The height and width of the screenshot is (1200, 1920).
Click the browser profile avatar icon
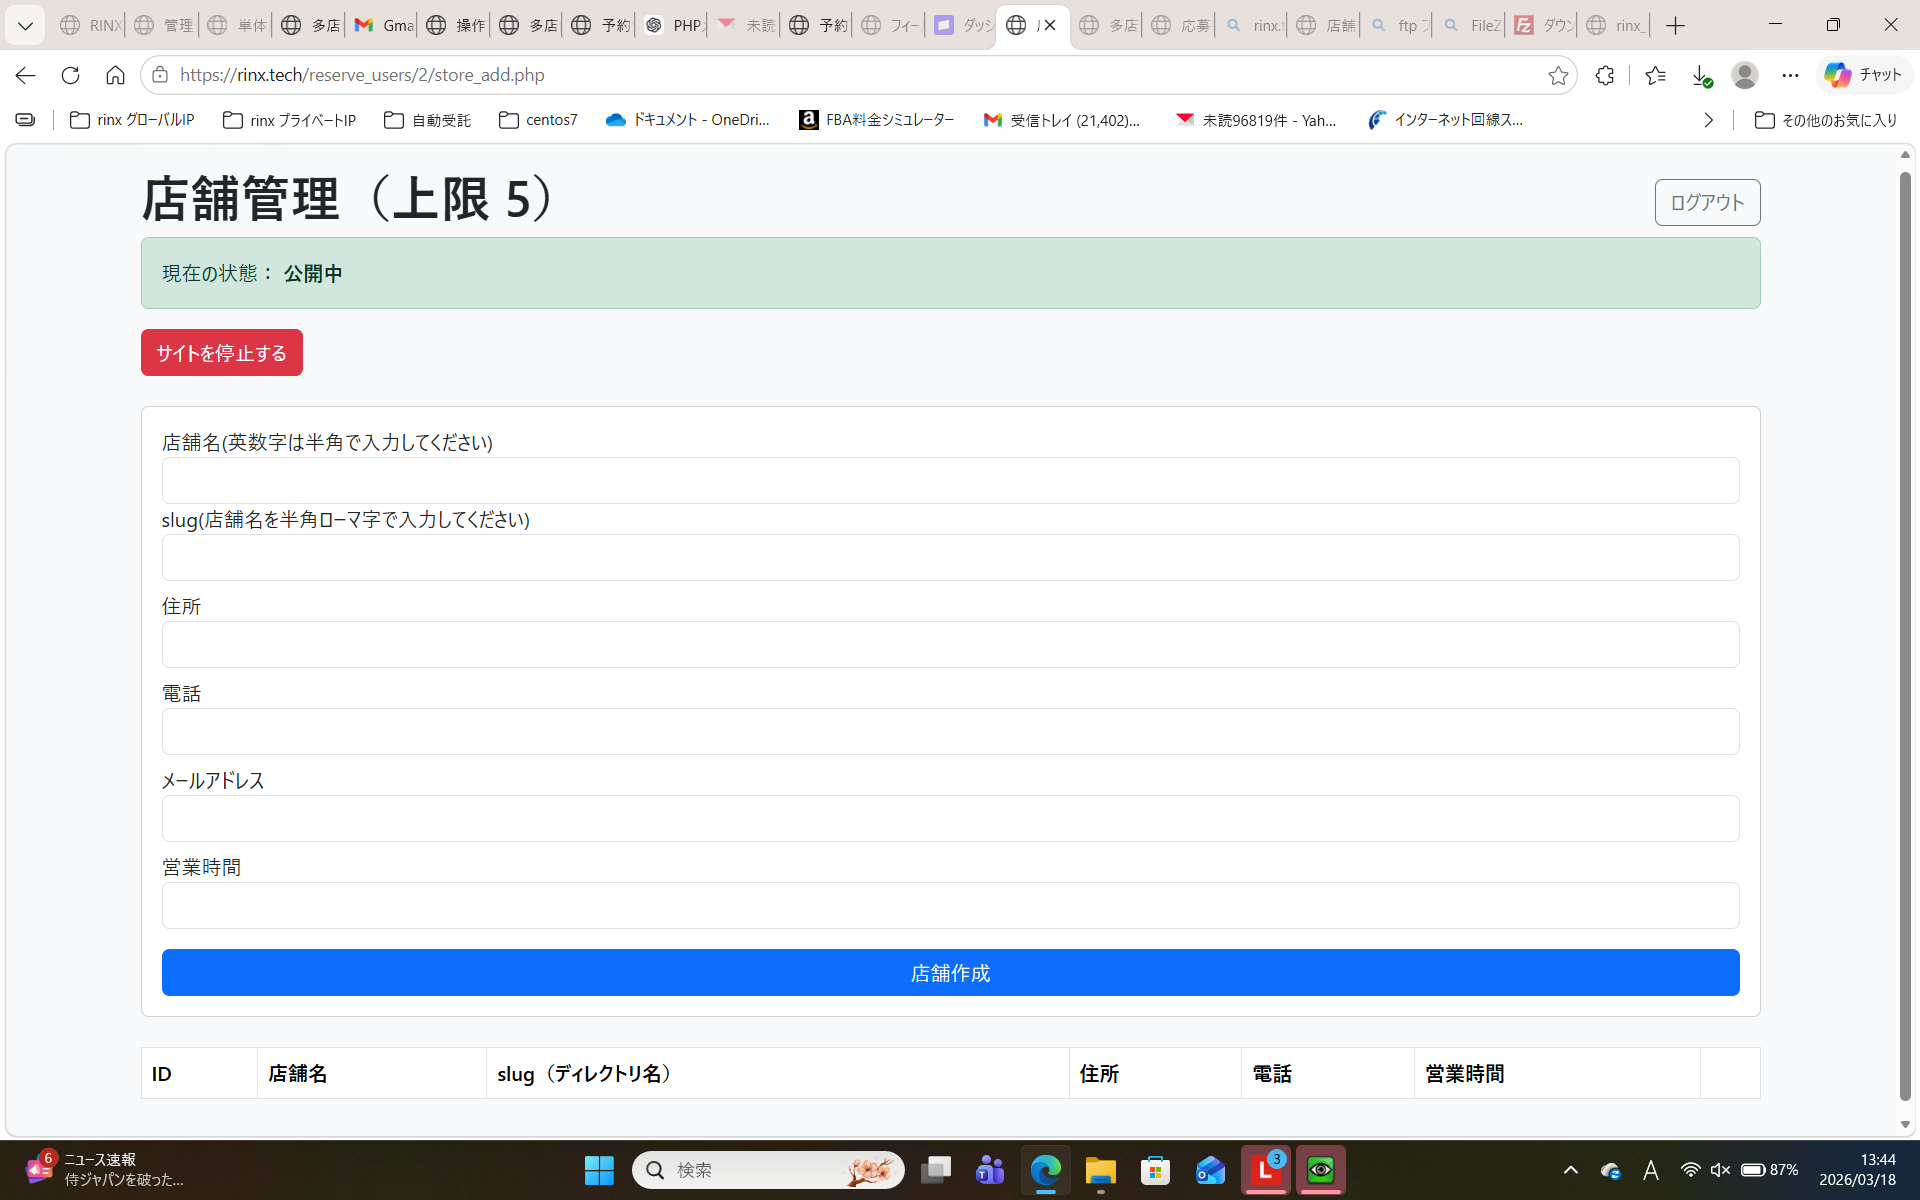[x=1746, y=75]
